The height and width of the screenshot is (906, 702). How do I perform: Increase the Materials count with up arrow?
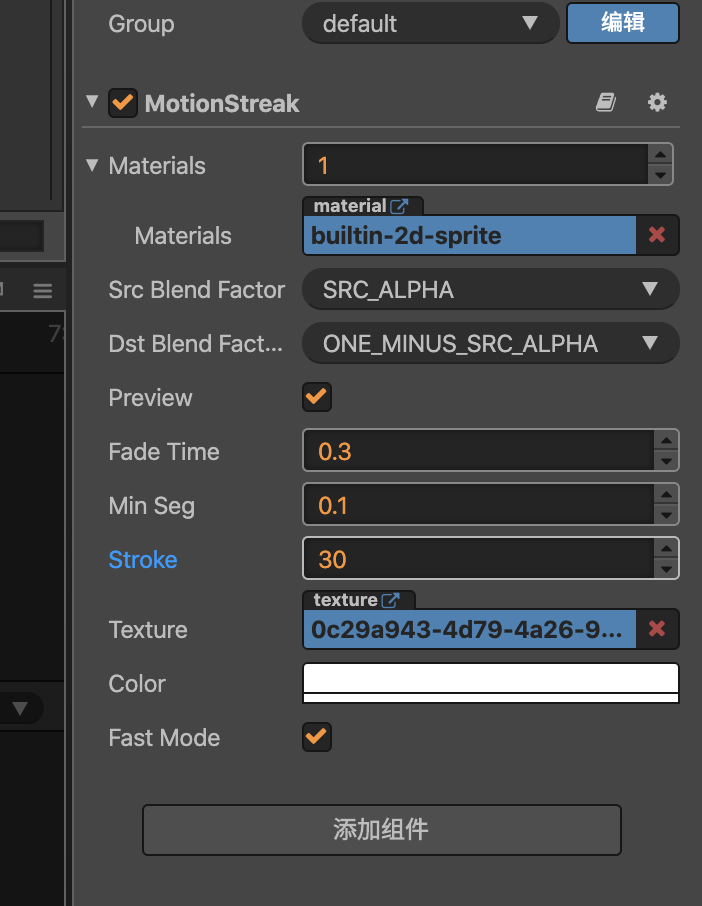[x=659, y=155]
